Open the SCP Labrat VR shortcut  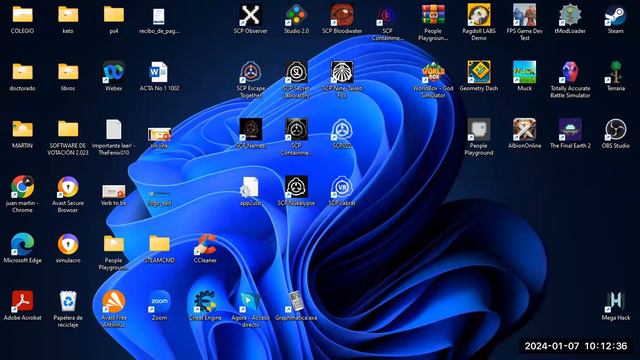(x=342, y=187)
